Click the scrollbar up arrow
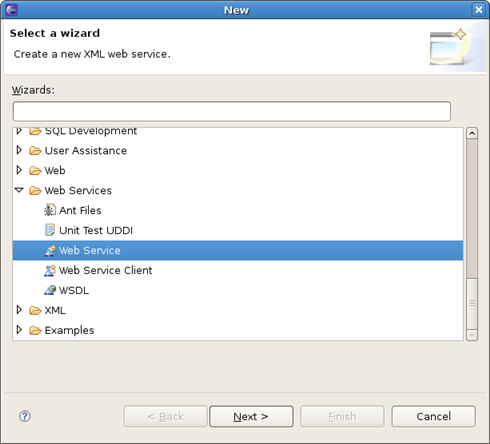 (472, 133)
